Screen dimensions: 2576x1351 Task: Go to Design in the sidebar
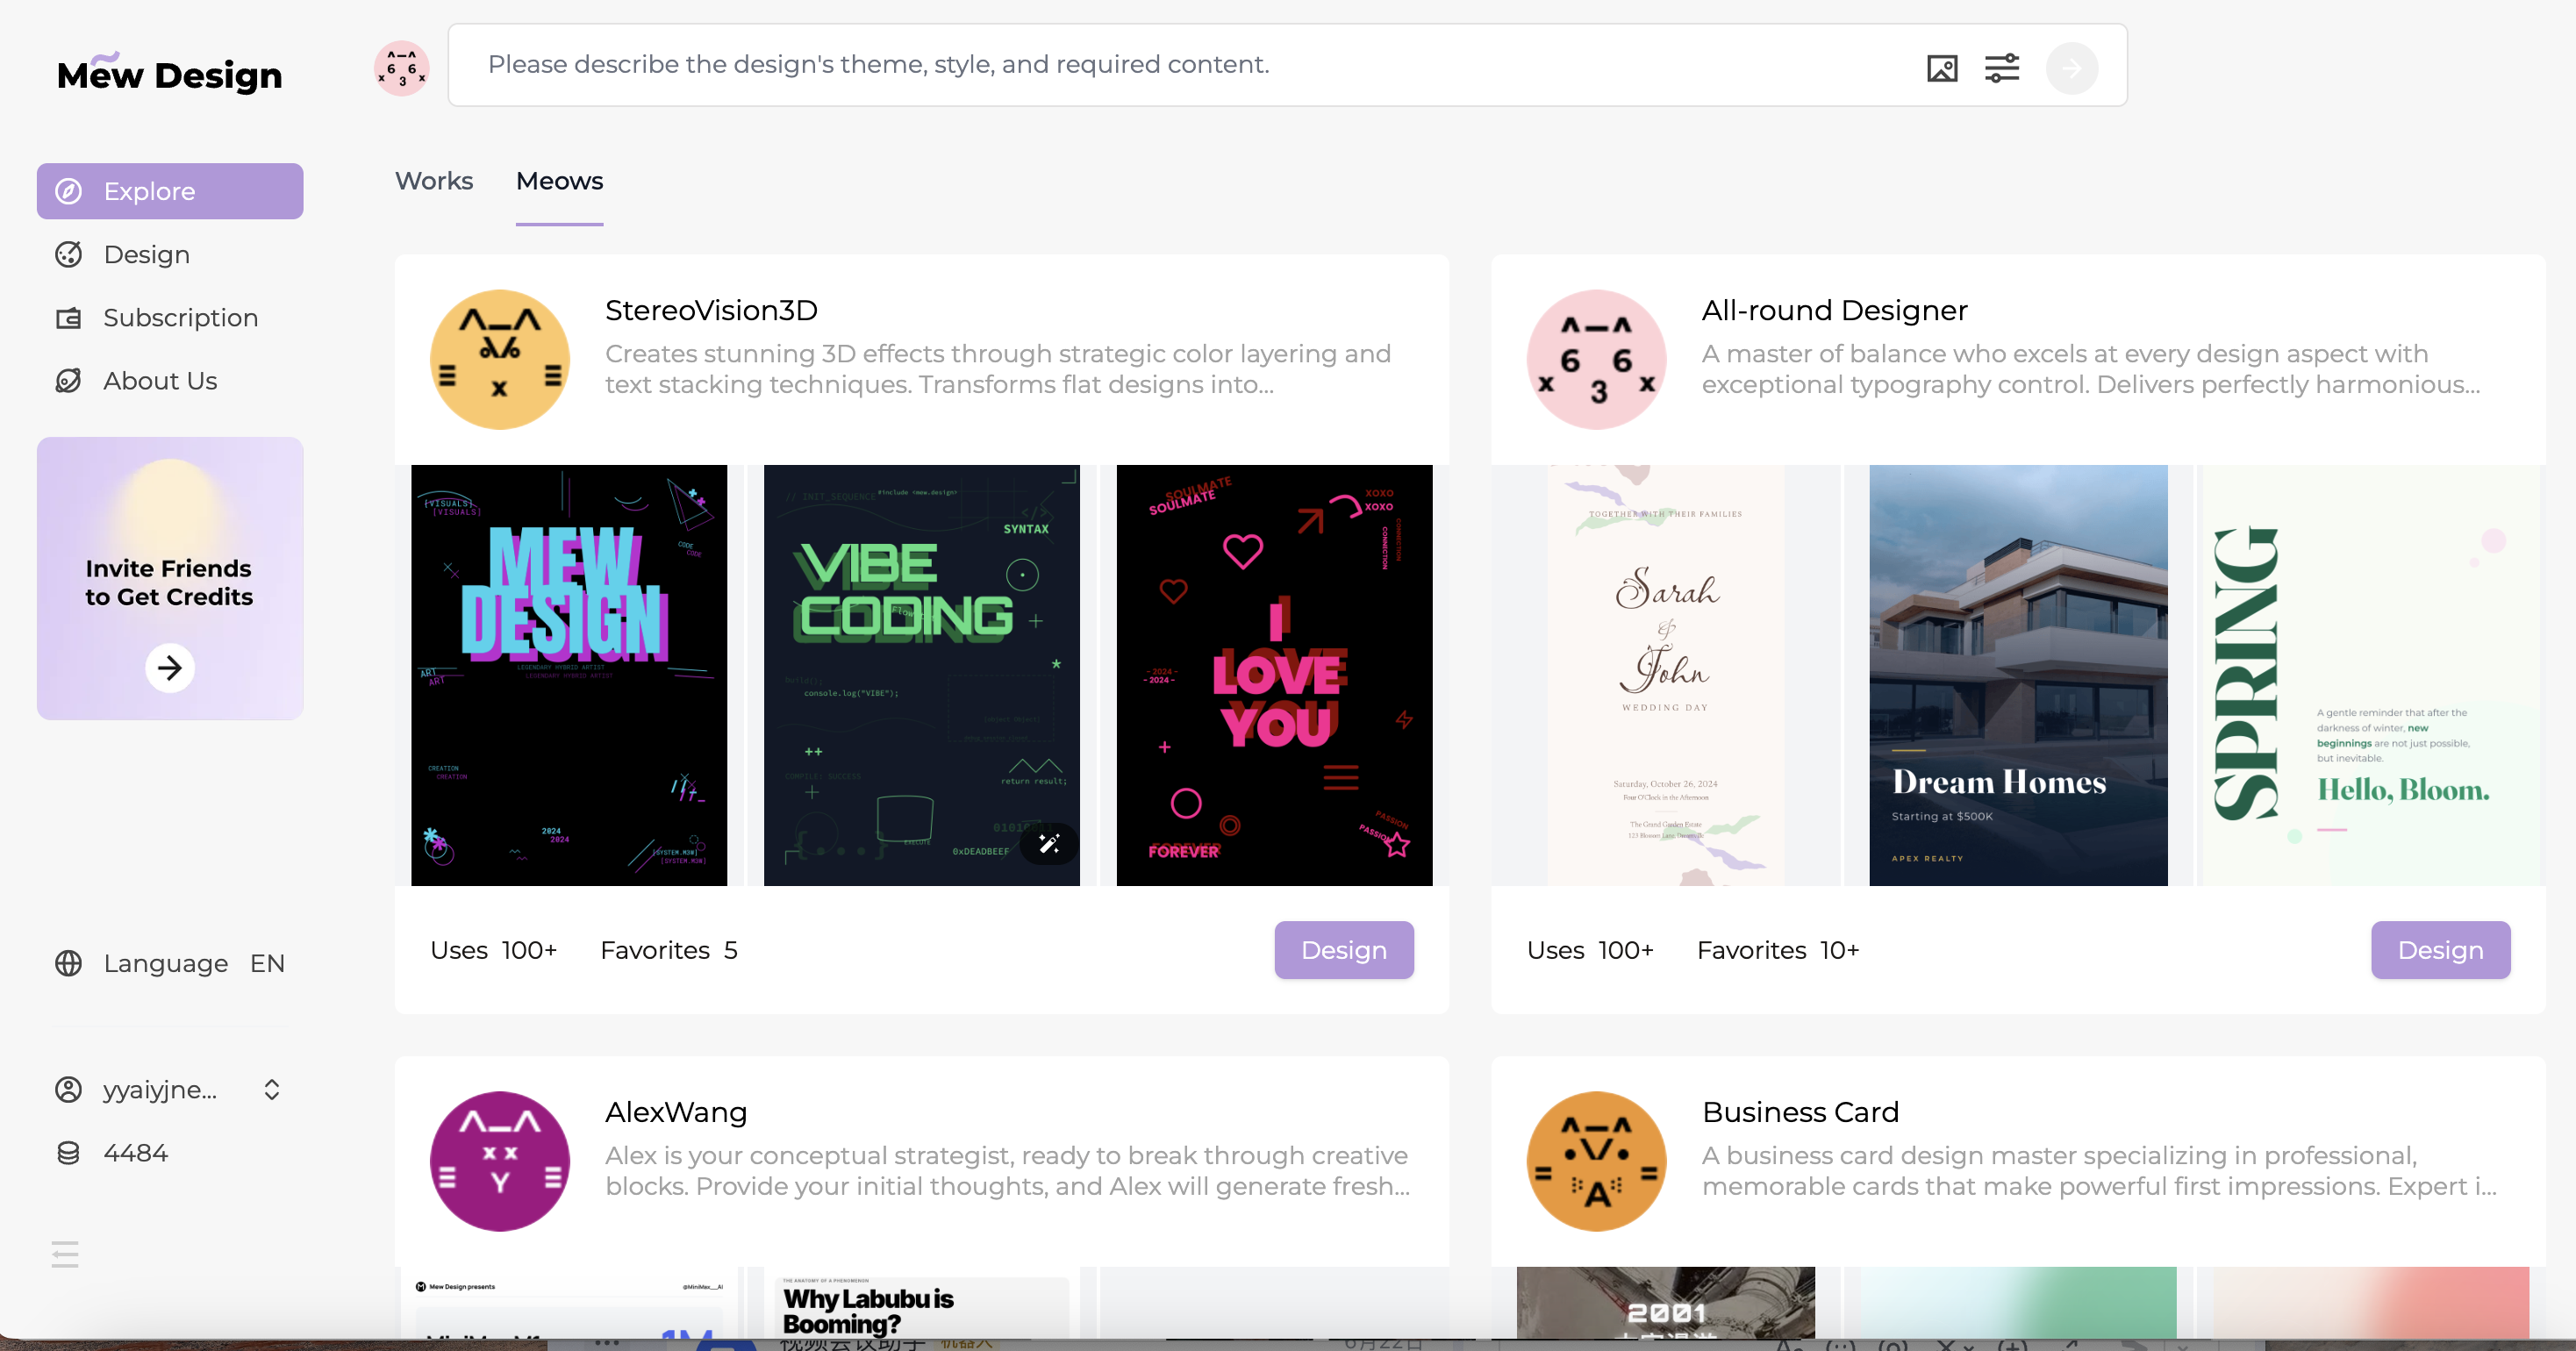tap(170, 254)
